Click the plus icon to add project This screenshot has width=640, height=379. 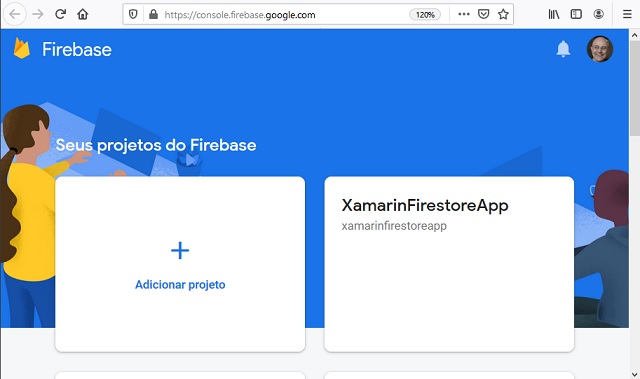180,250
